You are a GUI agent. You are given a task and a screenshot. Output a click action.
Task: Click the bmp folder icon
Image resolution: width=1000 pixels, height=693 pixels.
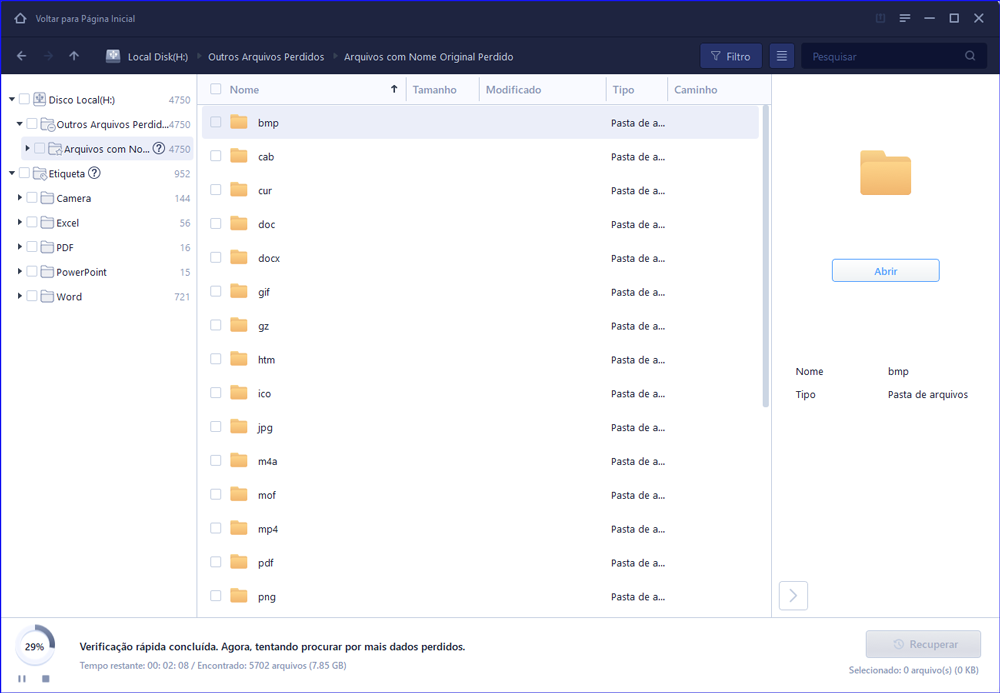239,122
